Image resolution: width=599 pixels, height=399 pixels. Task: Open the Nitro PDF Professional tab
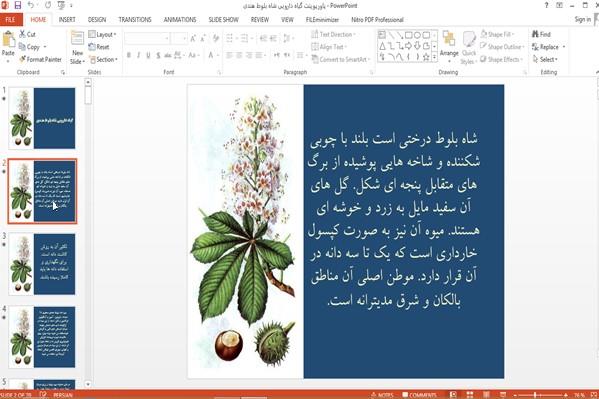pyautogui.click(x=377, y=19)
